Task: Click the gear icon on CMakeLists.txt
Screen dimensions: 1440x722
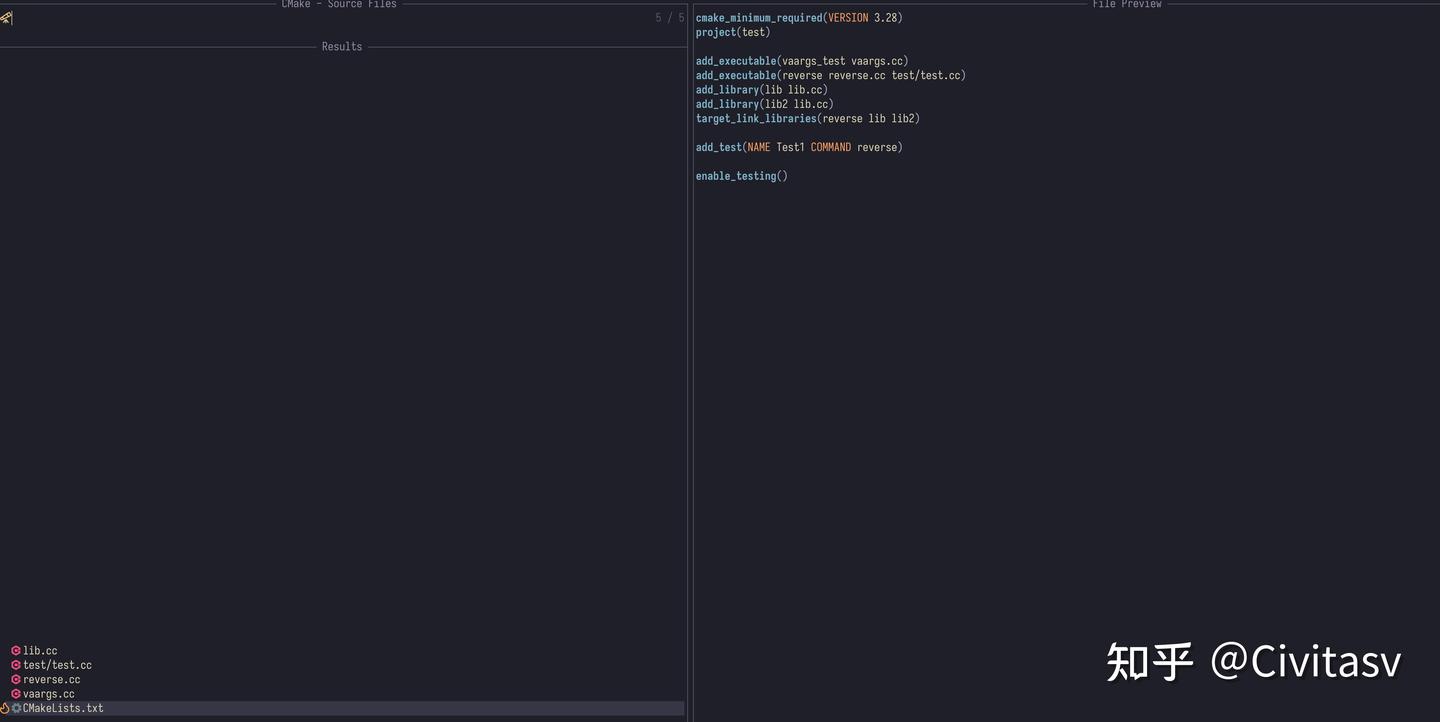Action: click(16, 708)
